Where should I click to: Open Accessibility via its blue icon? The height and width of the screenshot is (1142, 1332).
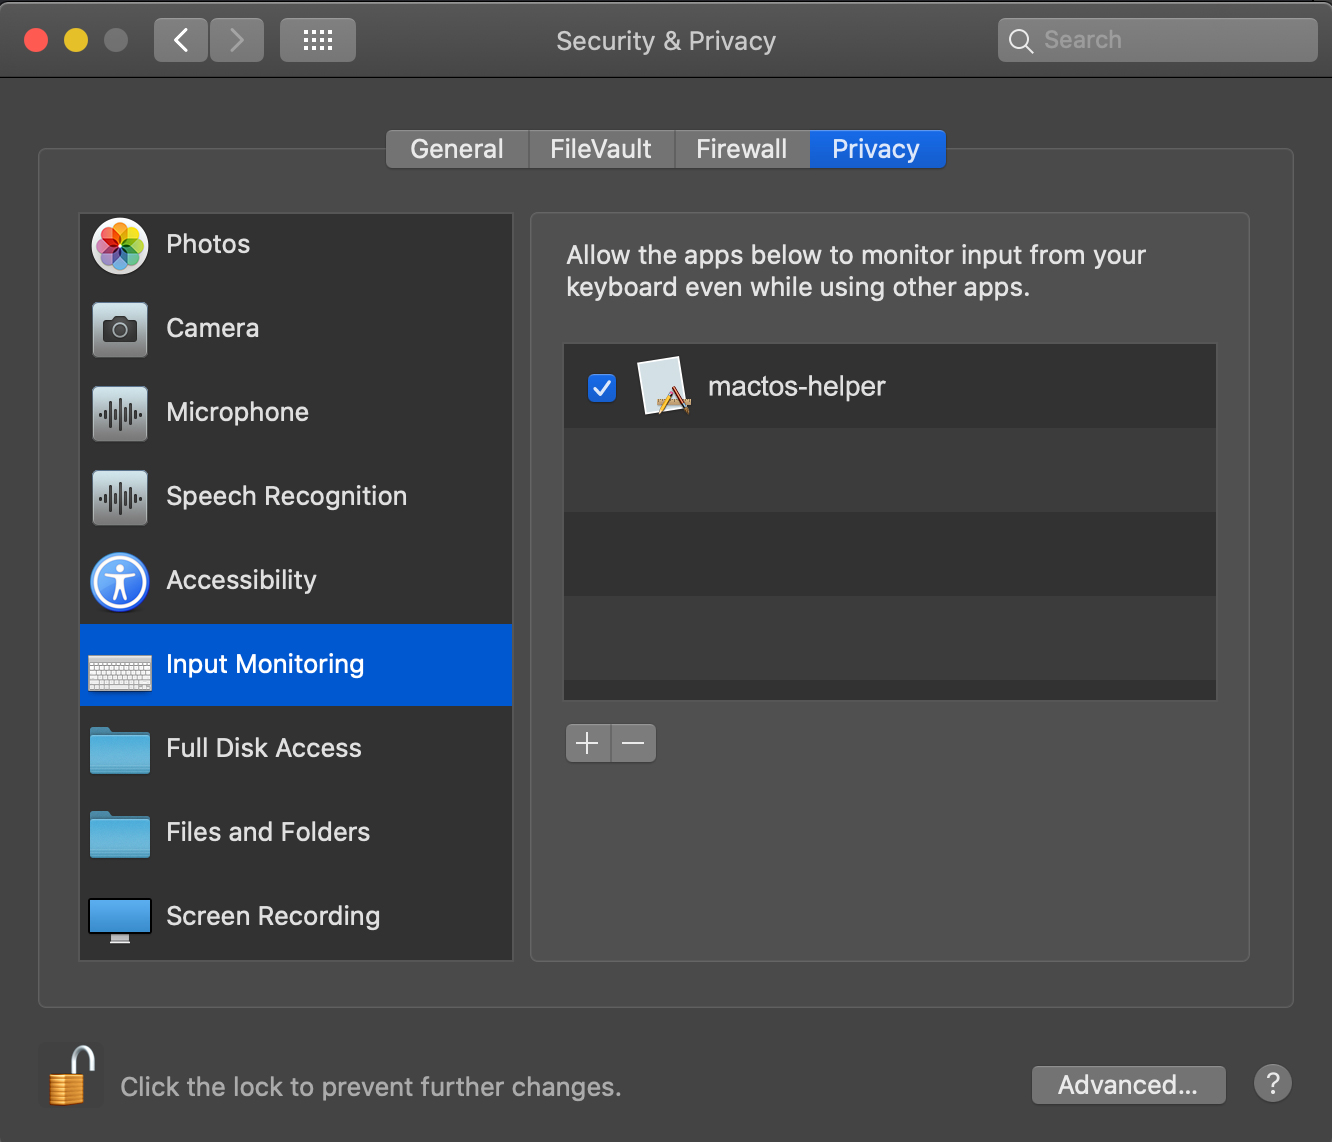pos(120,581)
